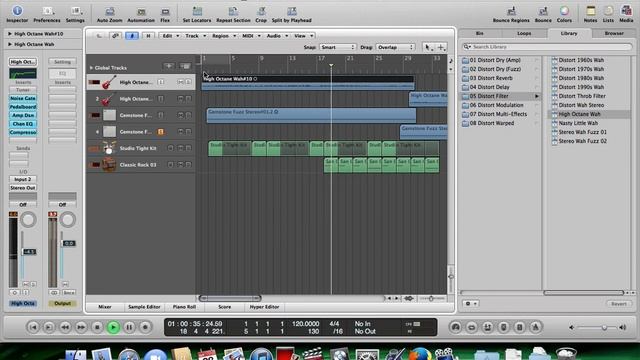Click the Input 2 button in channel strip

pyautogui.click(x=23, y=179)
